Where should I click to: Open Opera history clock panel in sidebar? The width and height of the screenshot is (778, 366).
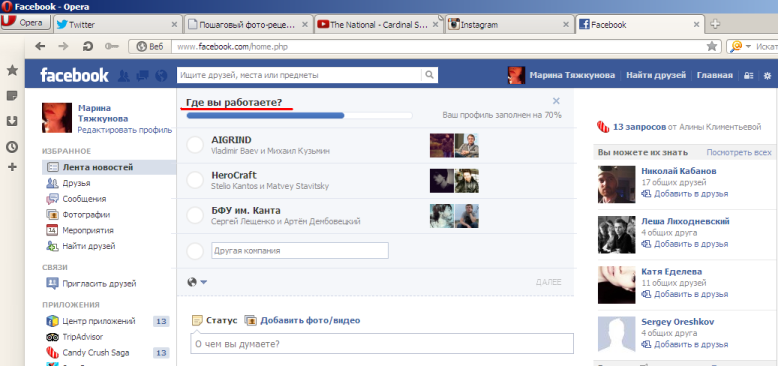pos(13,147)
